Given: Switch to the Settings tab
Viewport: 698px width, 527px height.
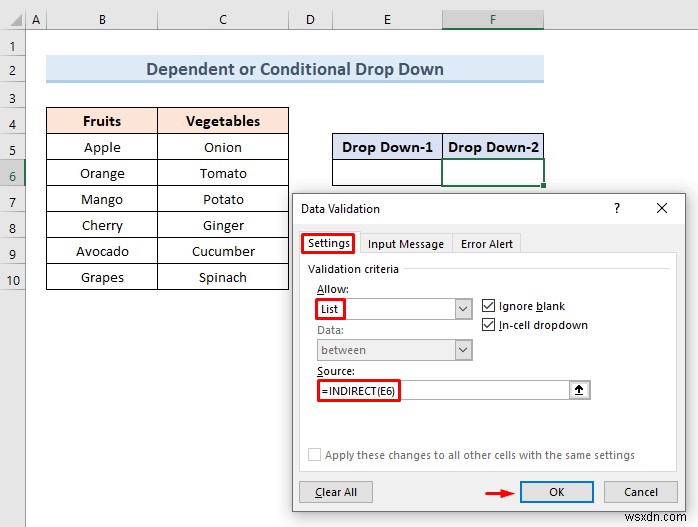Looking at the screenshot, I should (x=329, y=243).
